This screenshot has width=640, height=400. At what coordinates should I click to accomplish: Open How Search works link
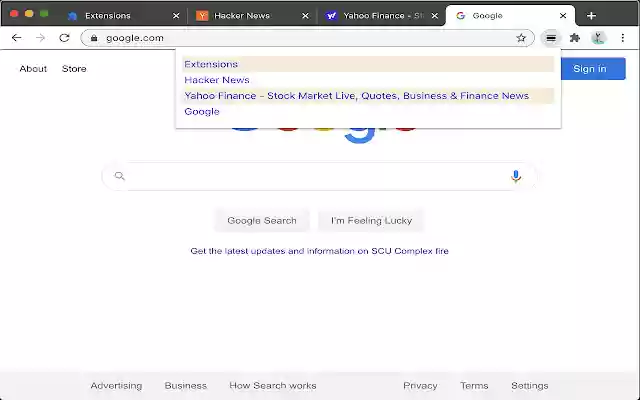273,386
